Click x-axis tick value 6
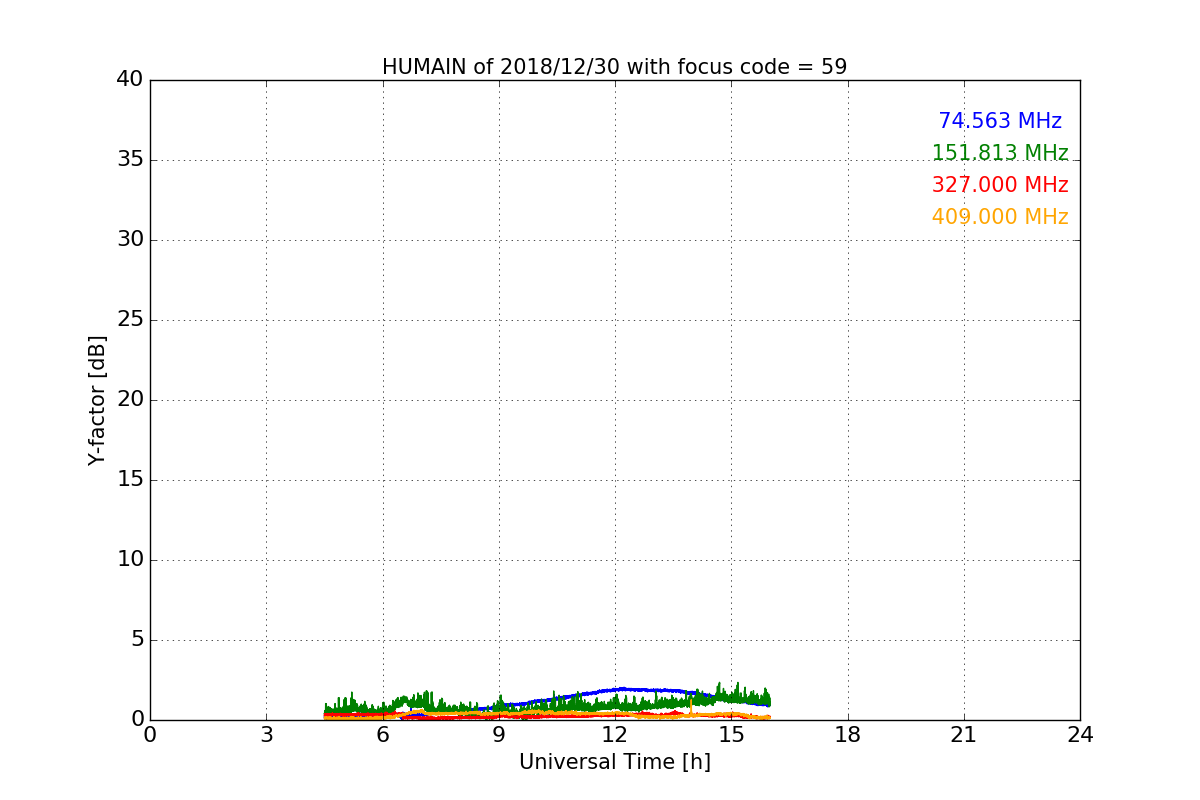 pyautogui.click(x=382, y=735)
